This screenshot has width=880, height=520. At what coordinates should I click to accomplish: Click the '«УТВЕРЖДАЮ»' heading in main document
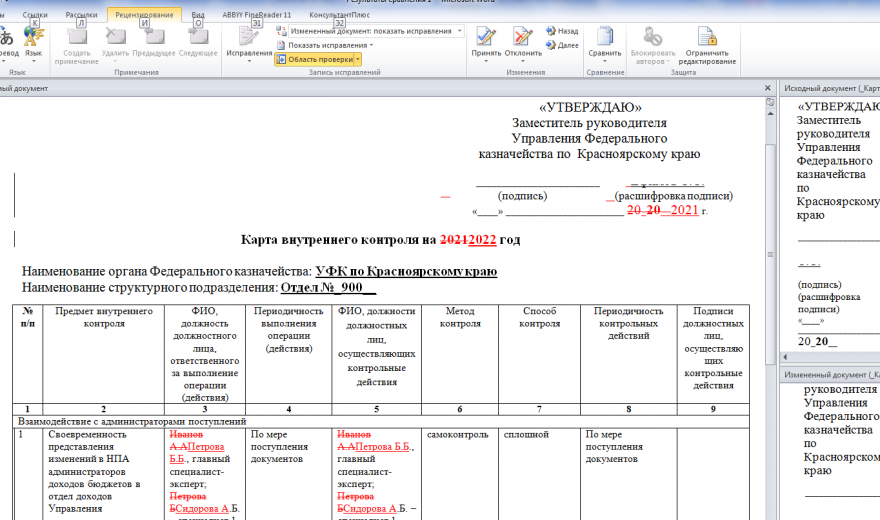point(590,107)
